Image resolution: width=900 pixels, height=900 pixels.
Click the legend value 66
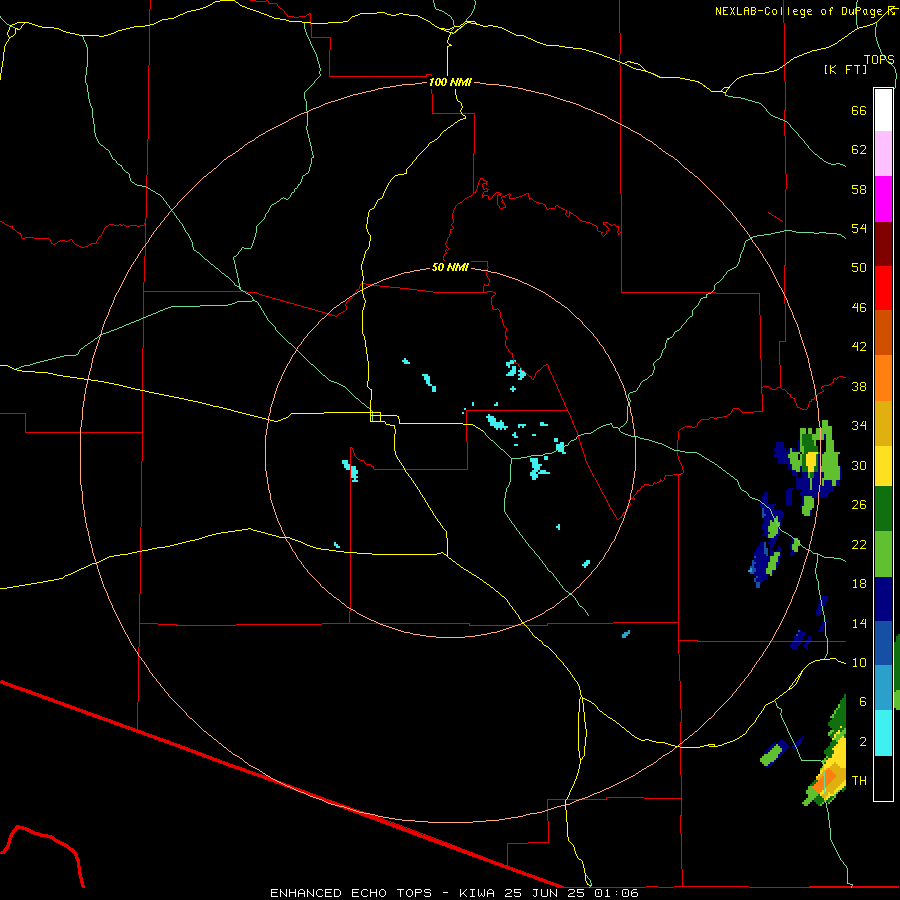pos(859,110)
